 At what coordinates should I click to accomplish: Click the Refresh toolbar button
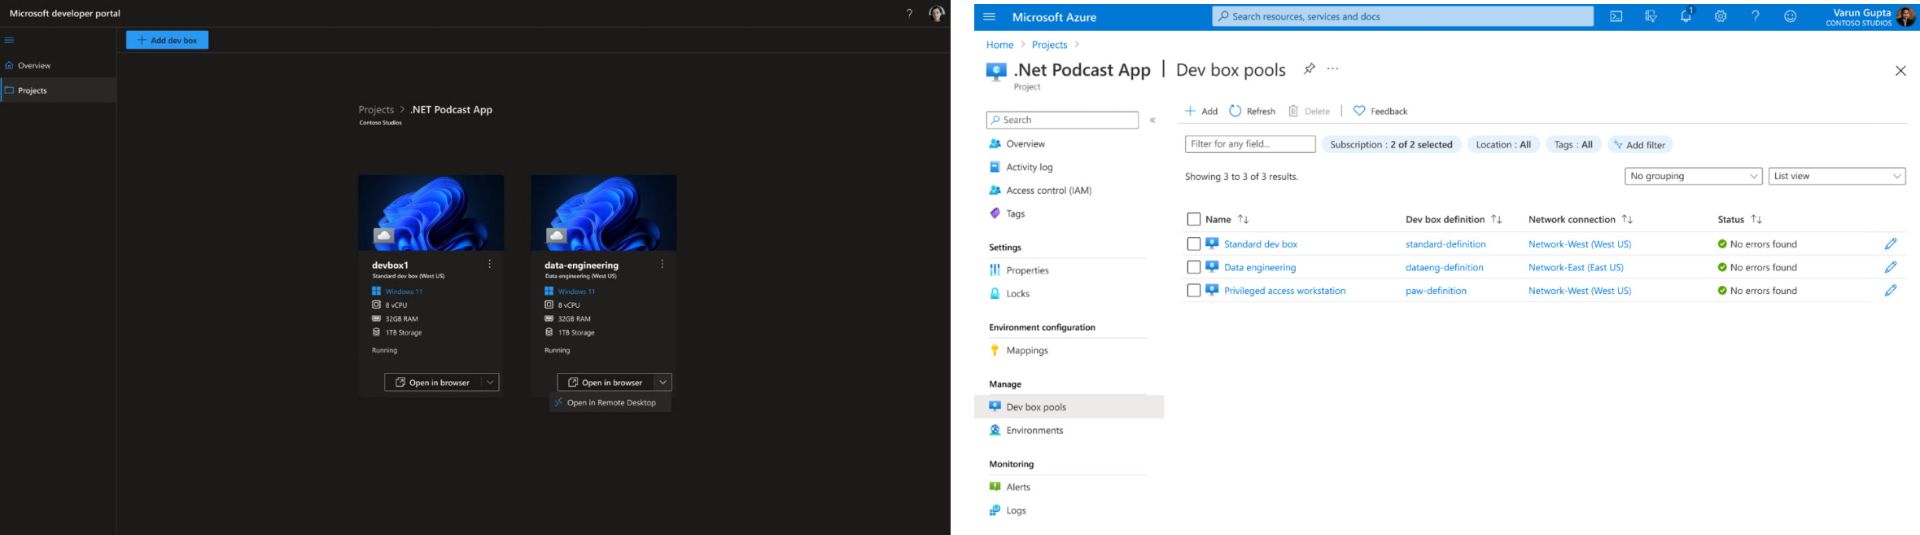[x=1252, y=111]
